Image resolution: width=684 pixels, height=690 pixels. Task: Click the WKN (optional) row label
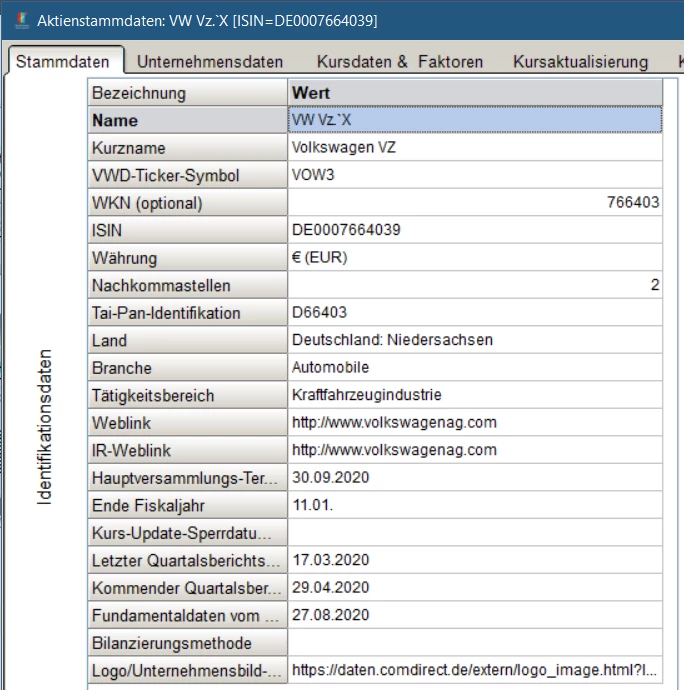pos(188,203)
